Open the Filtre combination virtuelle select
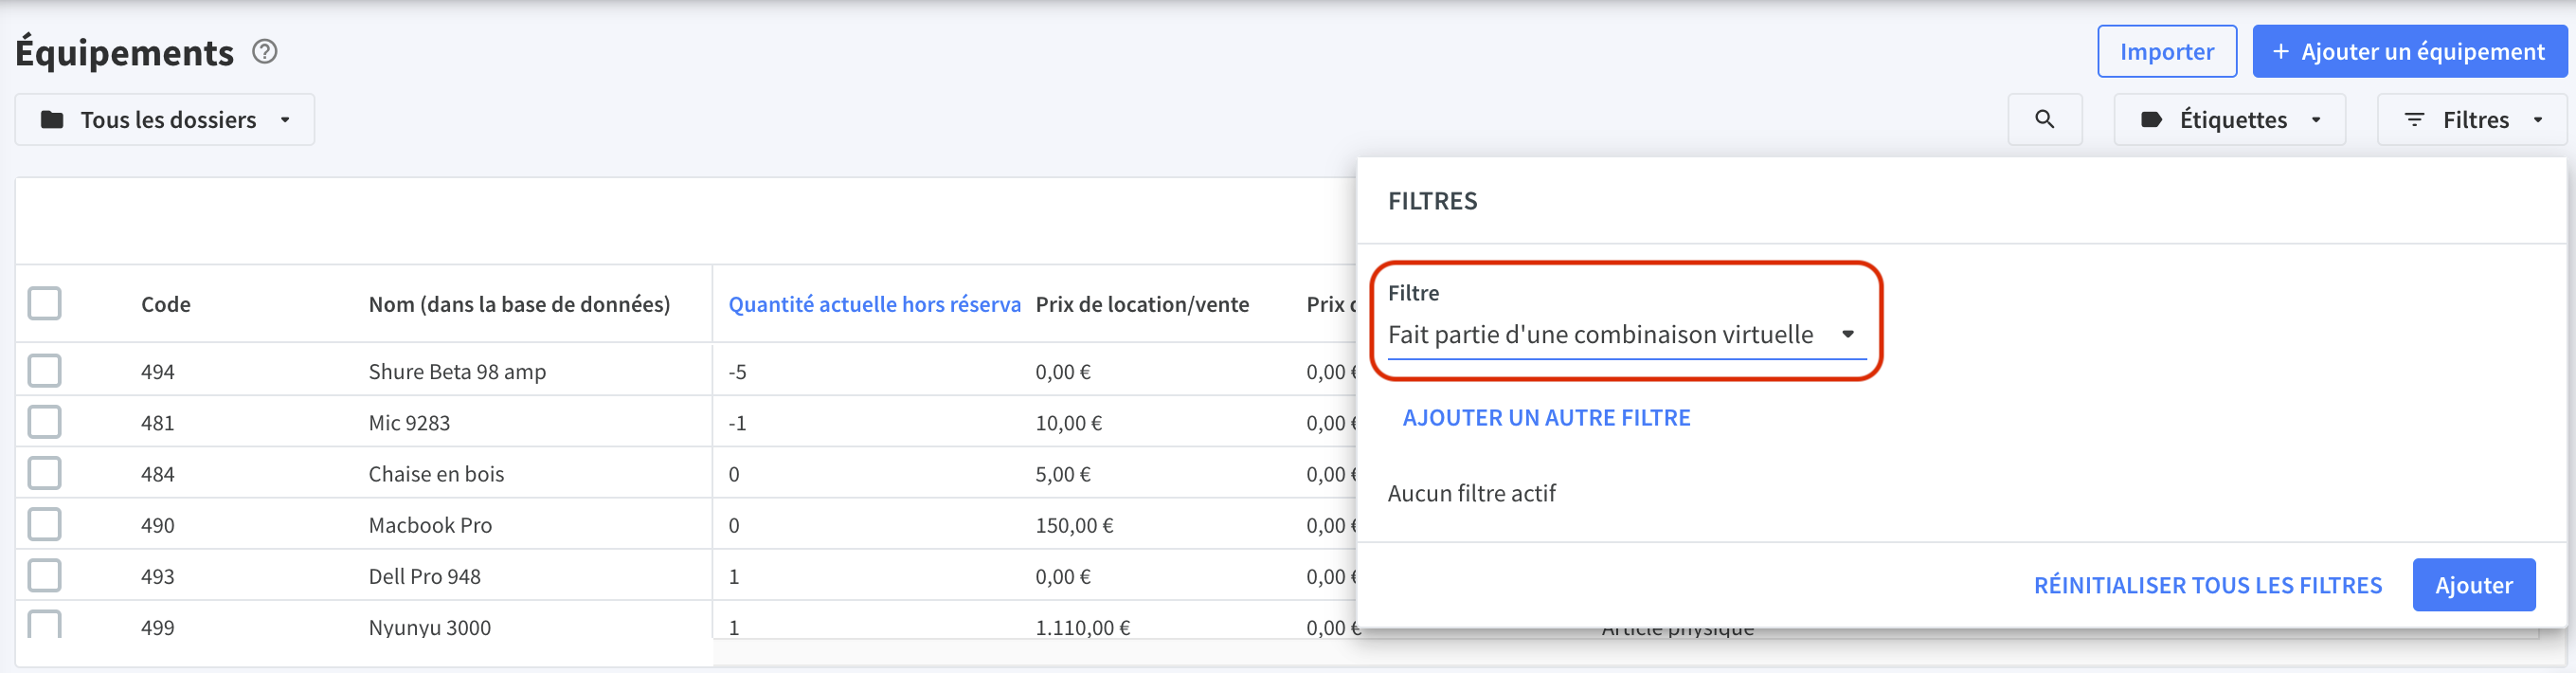Image resolution: width=2576 pixels, height=673 pixels. 1626,334
